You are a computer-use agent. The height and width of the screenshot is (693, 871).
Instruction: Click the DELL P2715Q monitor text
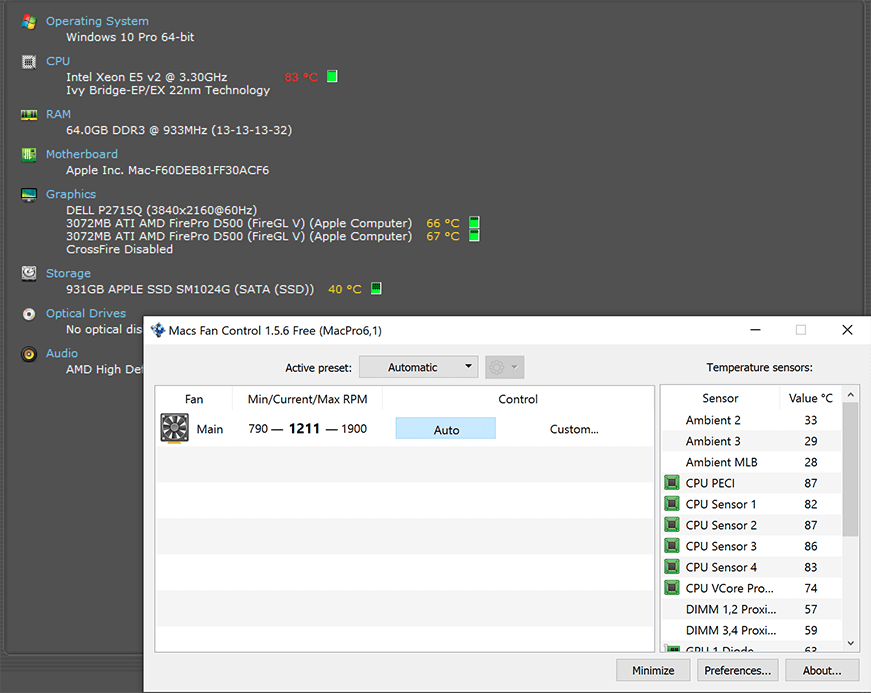(x=162, y=210)
